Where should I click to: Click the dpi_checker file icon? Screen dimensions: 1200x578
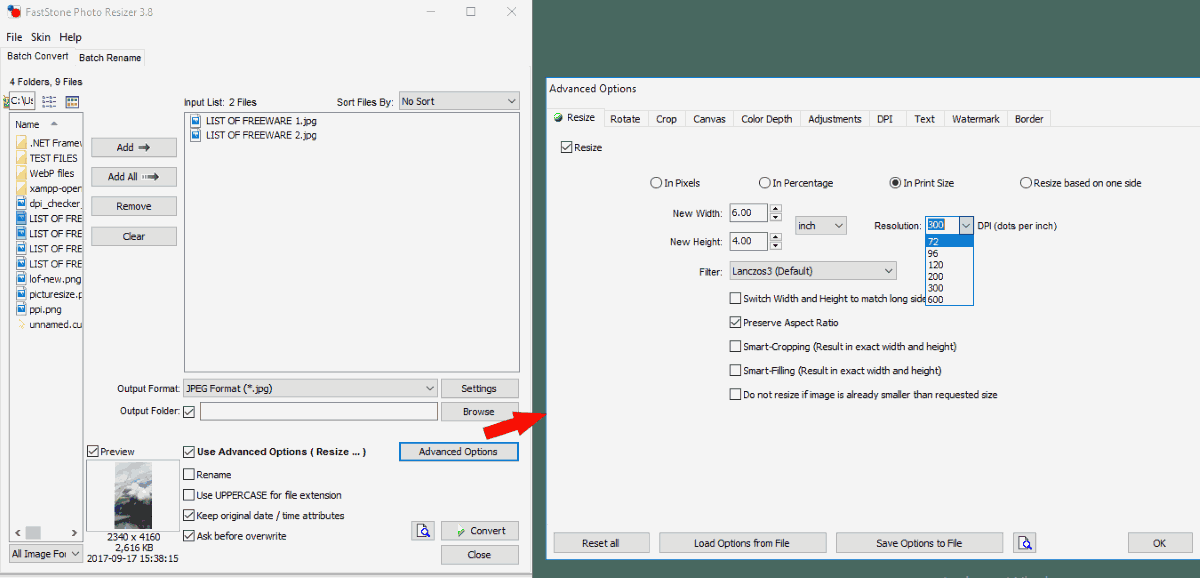[x=21, y=203]
